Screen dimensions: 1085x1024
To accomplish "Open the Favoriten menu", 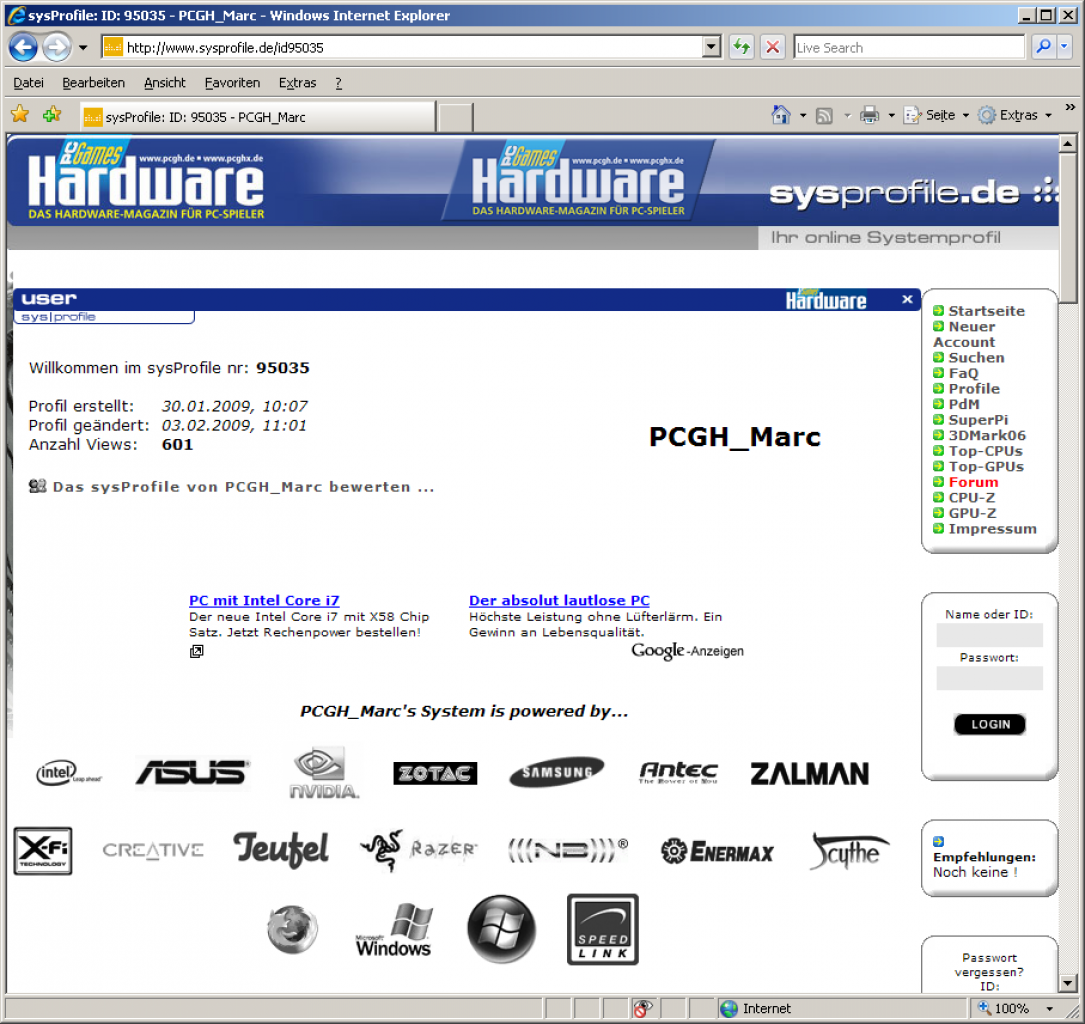I will point(232,83).
